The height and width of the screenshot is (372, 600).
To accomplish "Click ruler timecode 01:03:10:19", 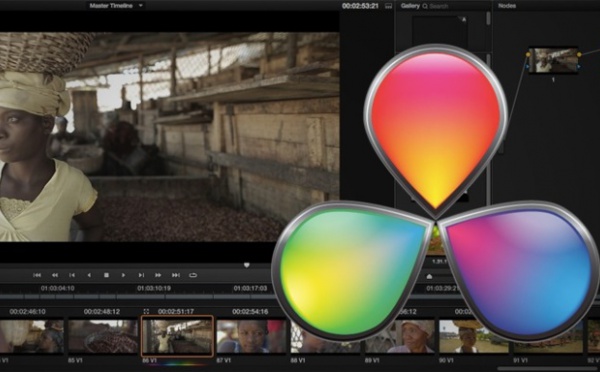I will [x=154, y=288].
